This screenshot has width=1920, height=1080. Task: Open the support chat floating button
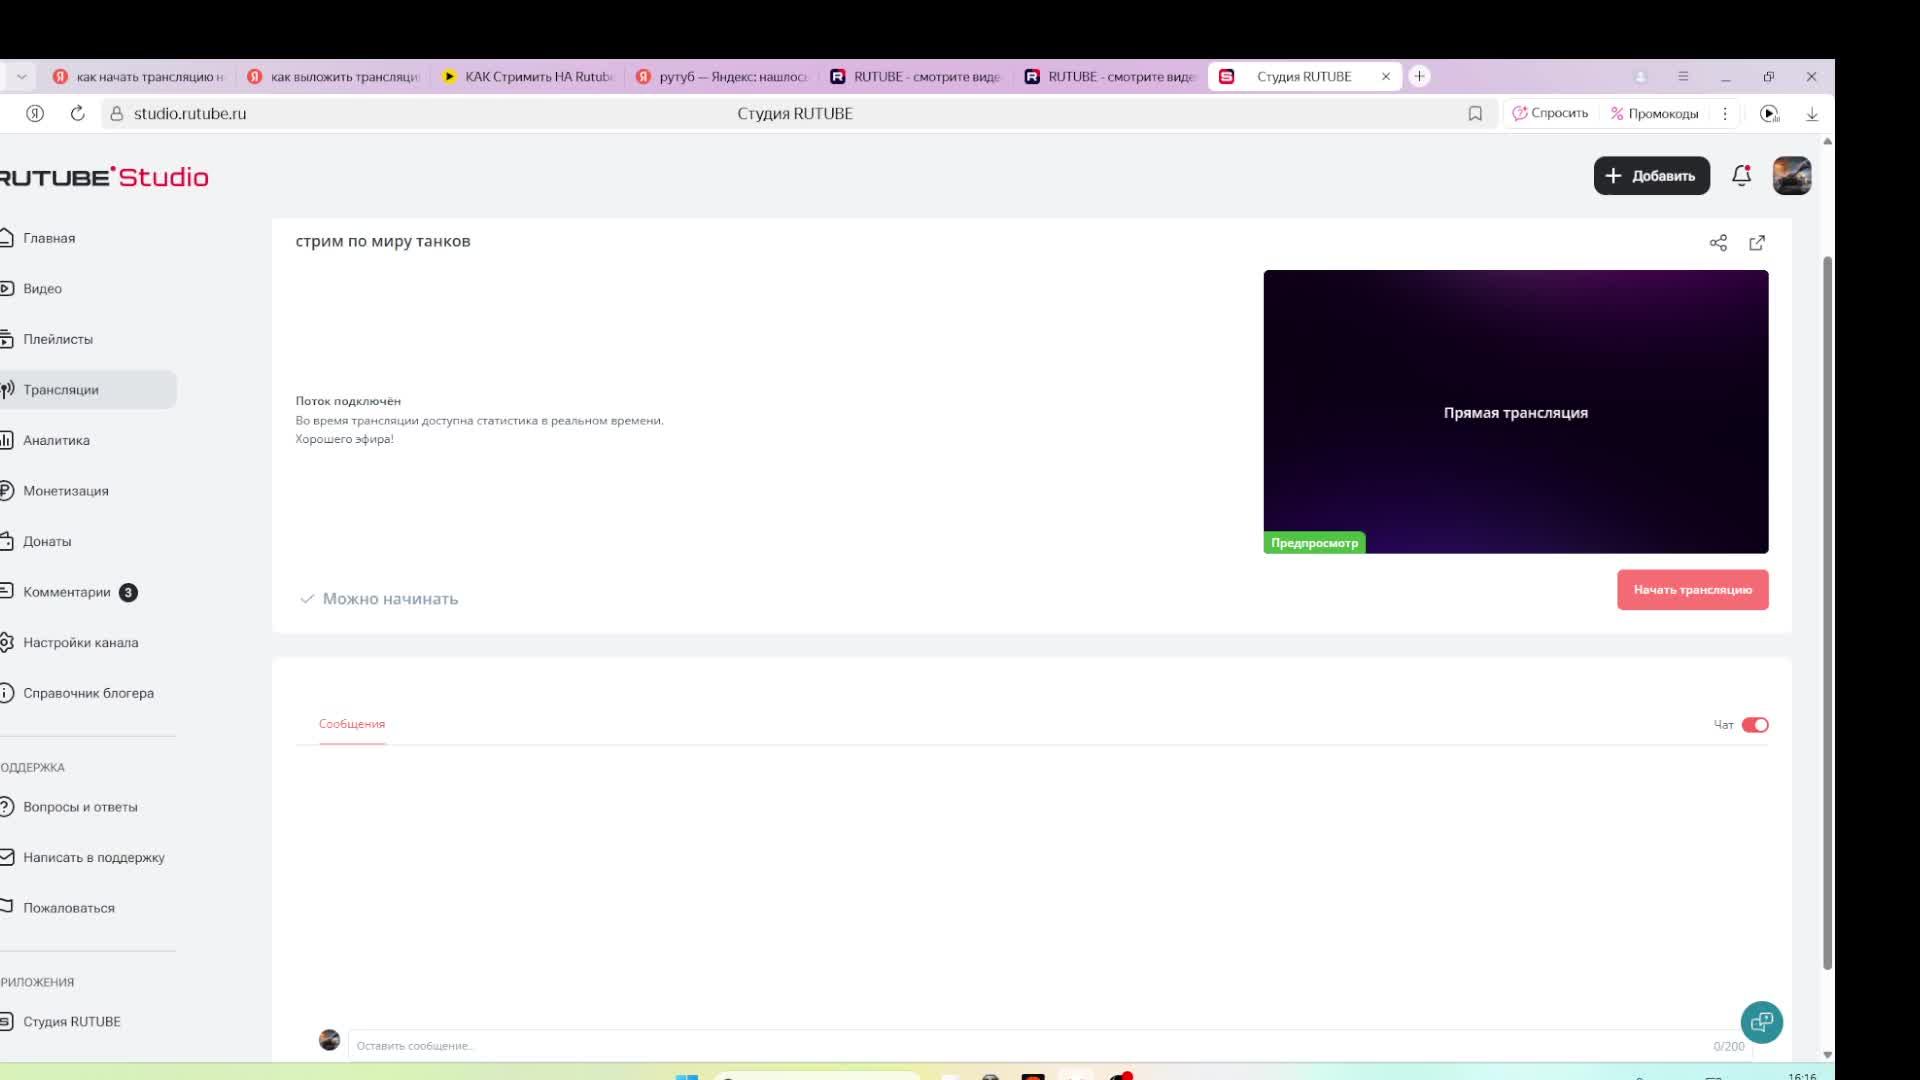click(1761, 1022)
